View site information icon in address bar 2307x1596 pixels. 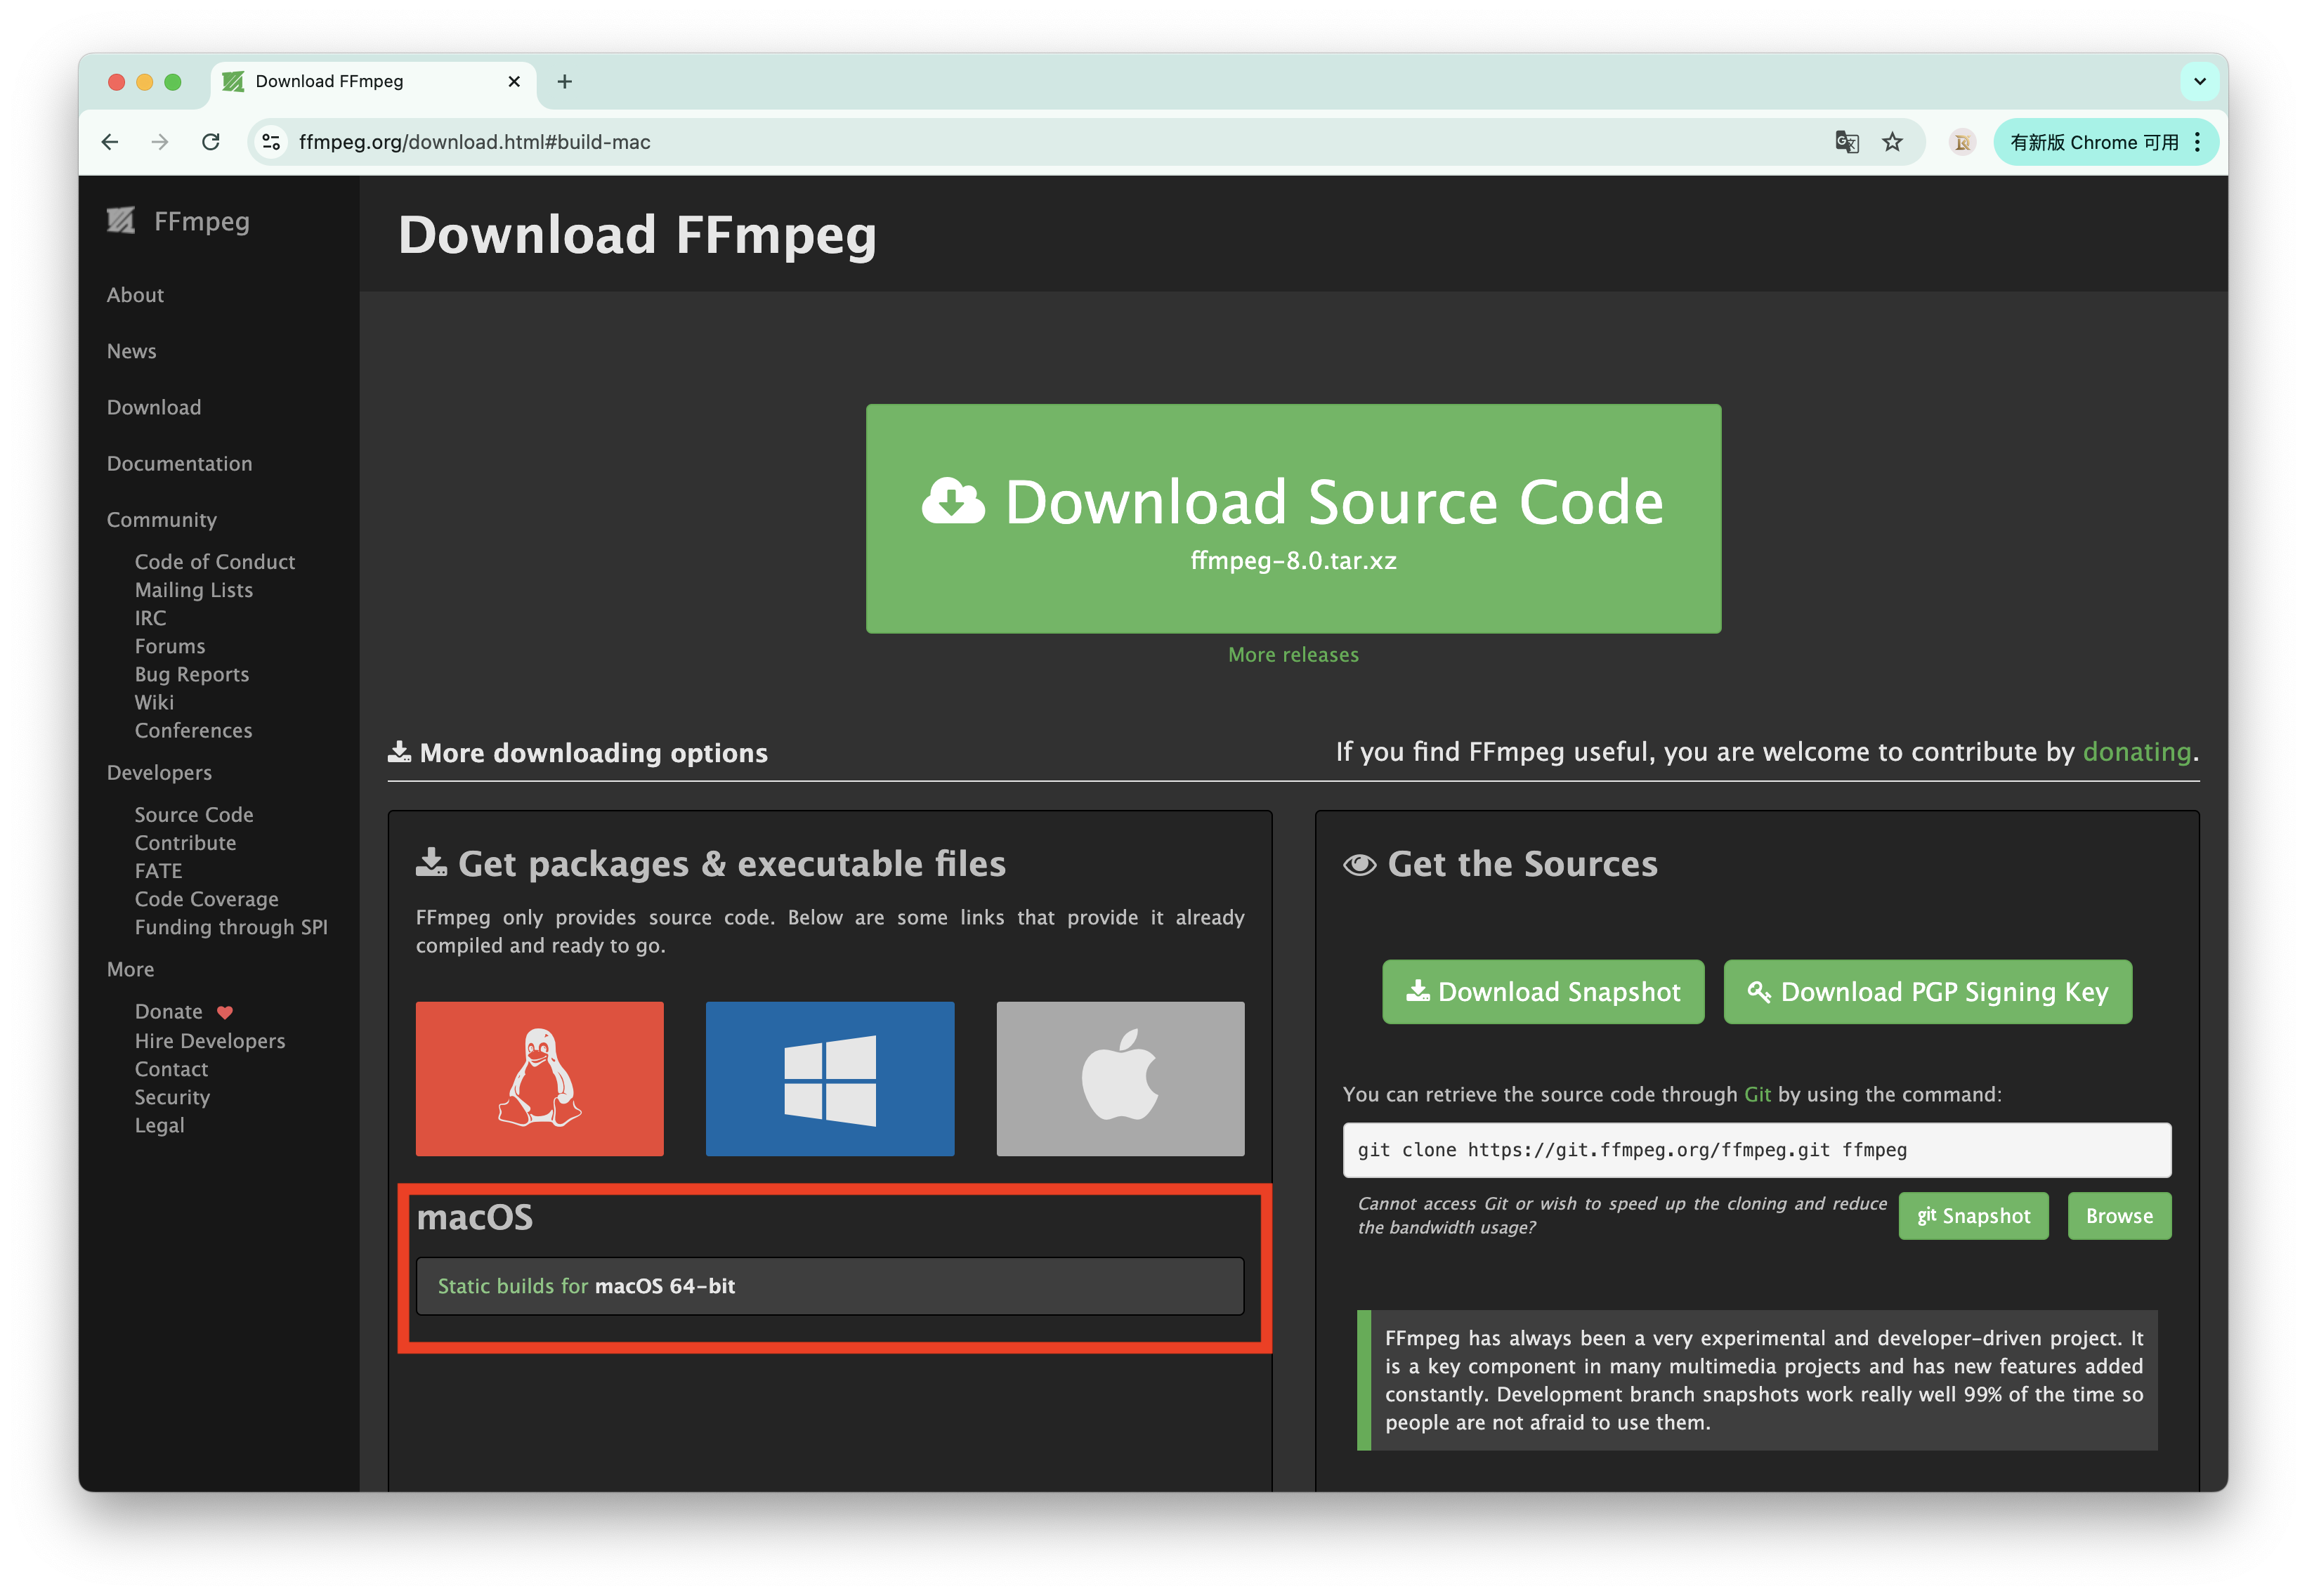point(271,142)
